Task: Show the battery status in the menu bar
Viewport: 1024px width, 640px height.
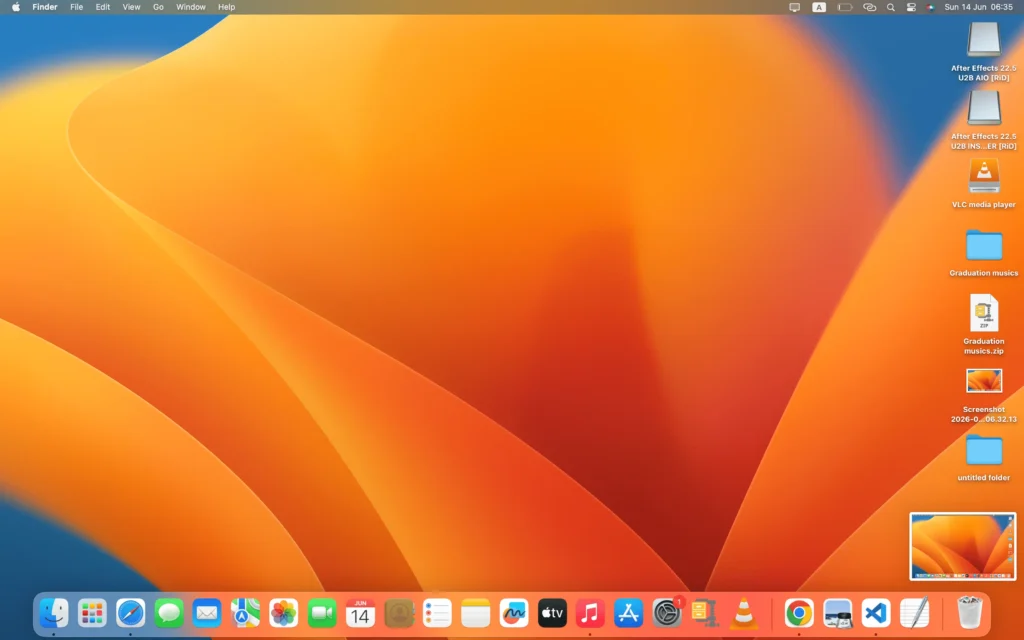Action: pos(845,7)
